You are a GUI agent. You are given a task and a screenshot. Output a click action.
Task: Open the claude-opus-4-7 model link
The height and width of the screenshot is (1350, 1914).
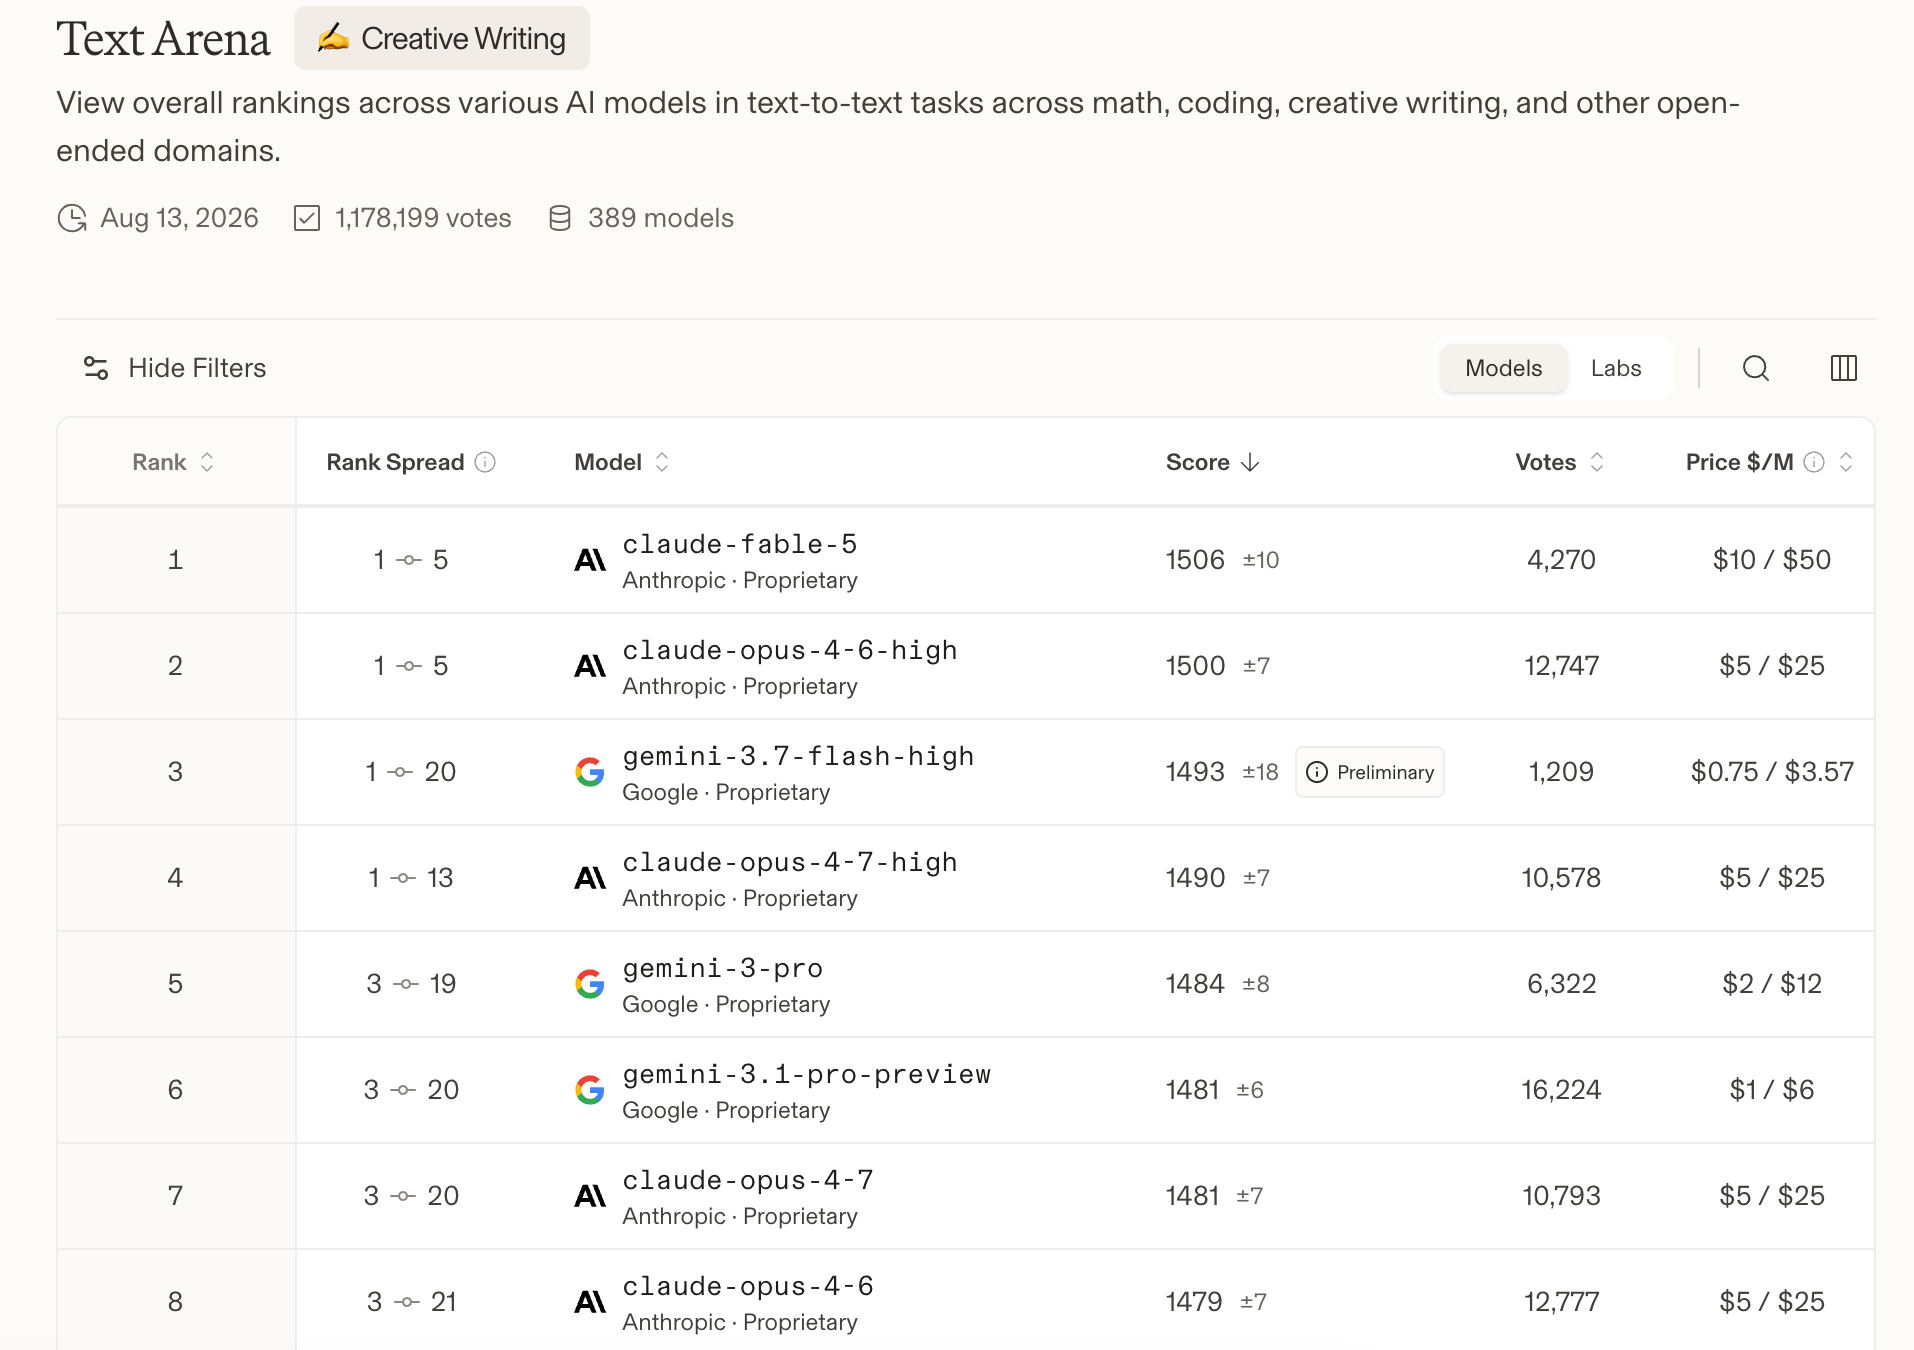pos(748,1180)
